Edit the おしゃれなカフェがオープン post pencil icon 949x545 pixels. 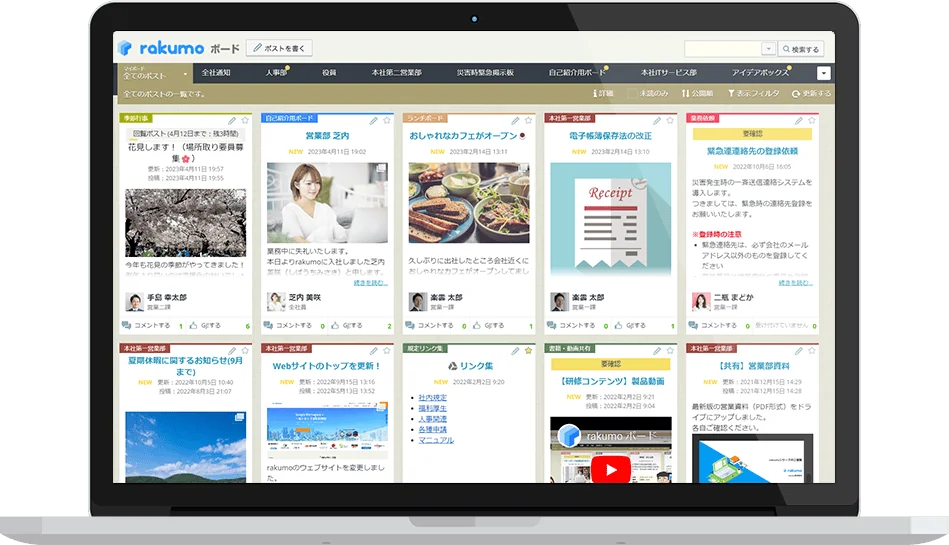pos(515,121)
